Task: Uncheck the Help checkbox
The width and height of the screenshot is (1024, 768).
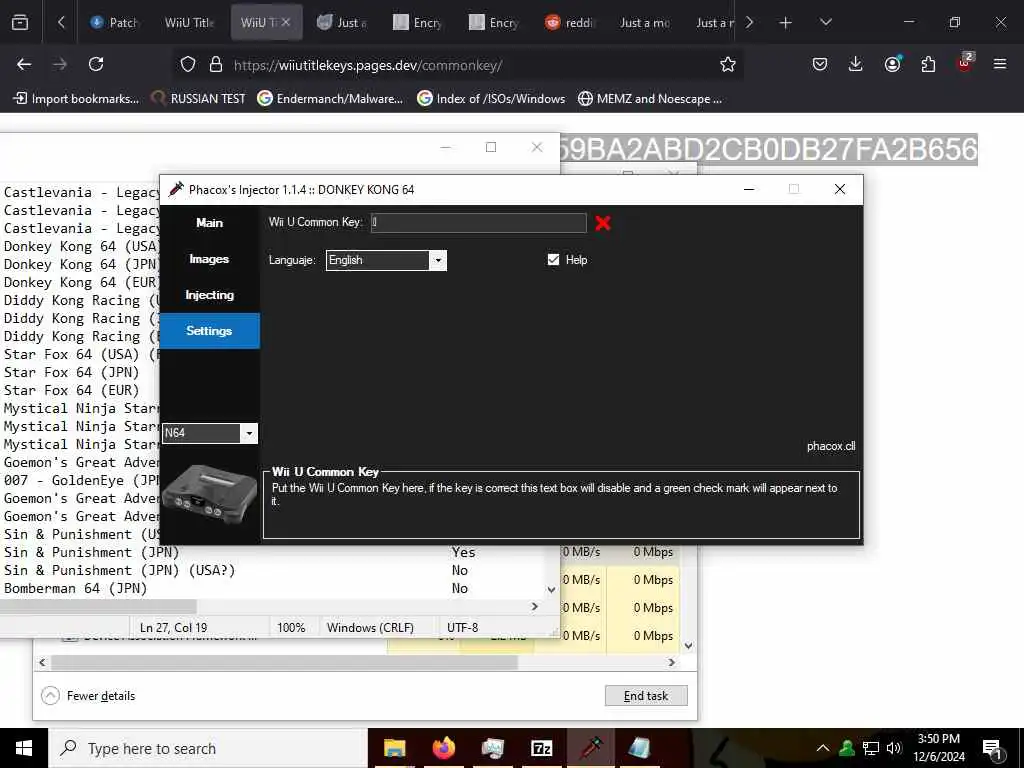Action: click(x=553, y=260)
